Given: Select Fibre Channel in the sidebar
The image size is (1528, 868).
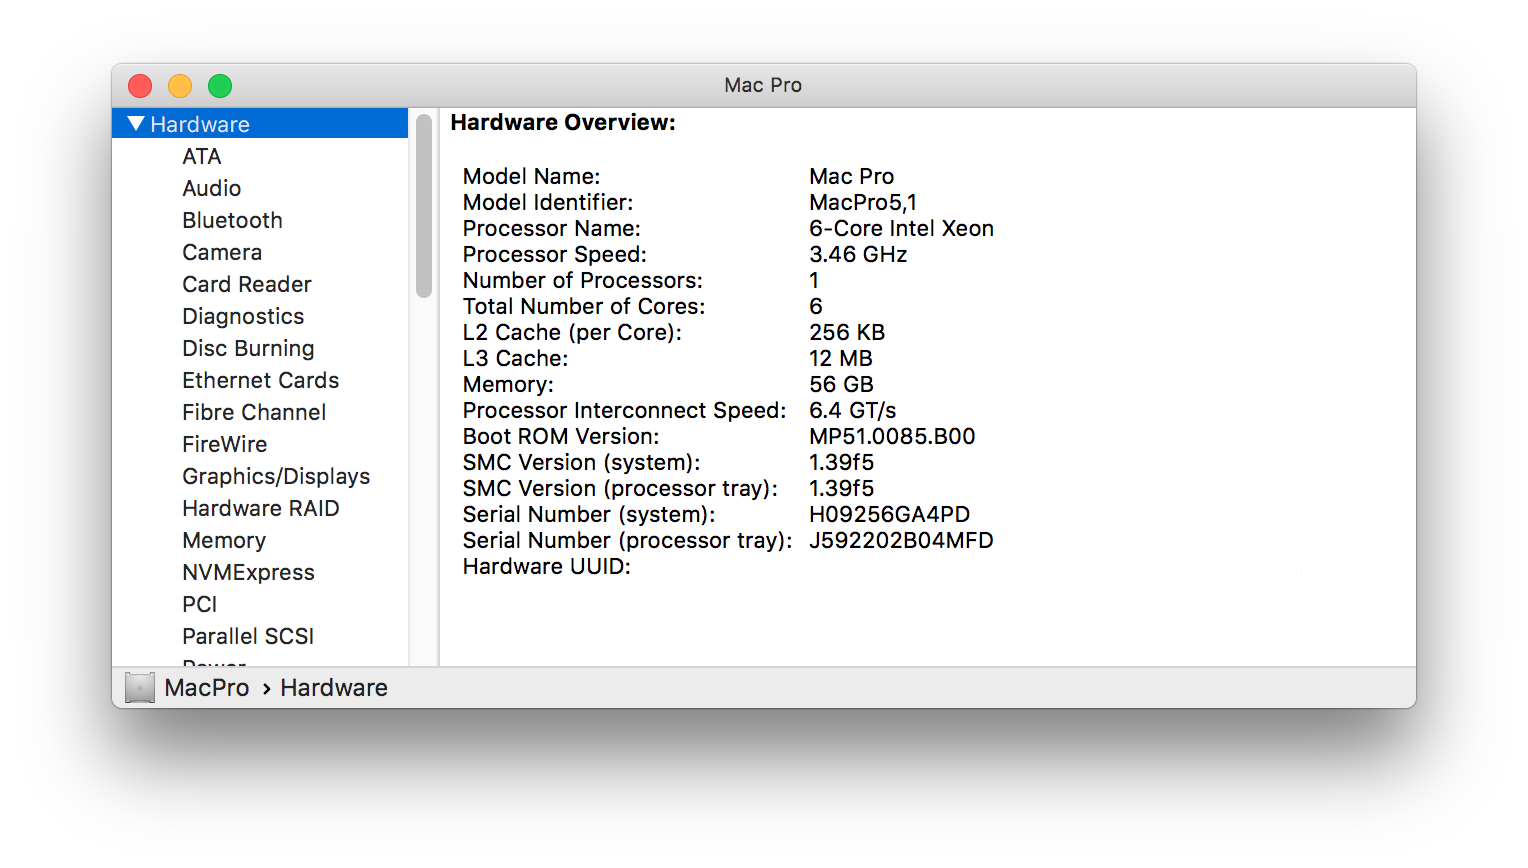Looking at the screenshot, I should click(x=254, y=412).
